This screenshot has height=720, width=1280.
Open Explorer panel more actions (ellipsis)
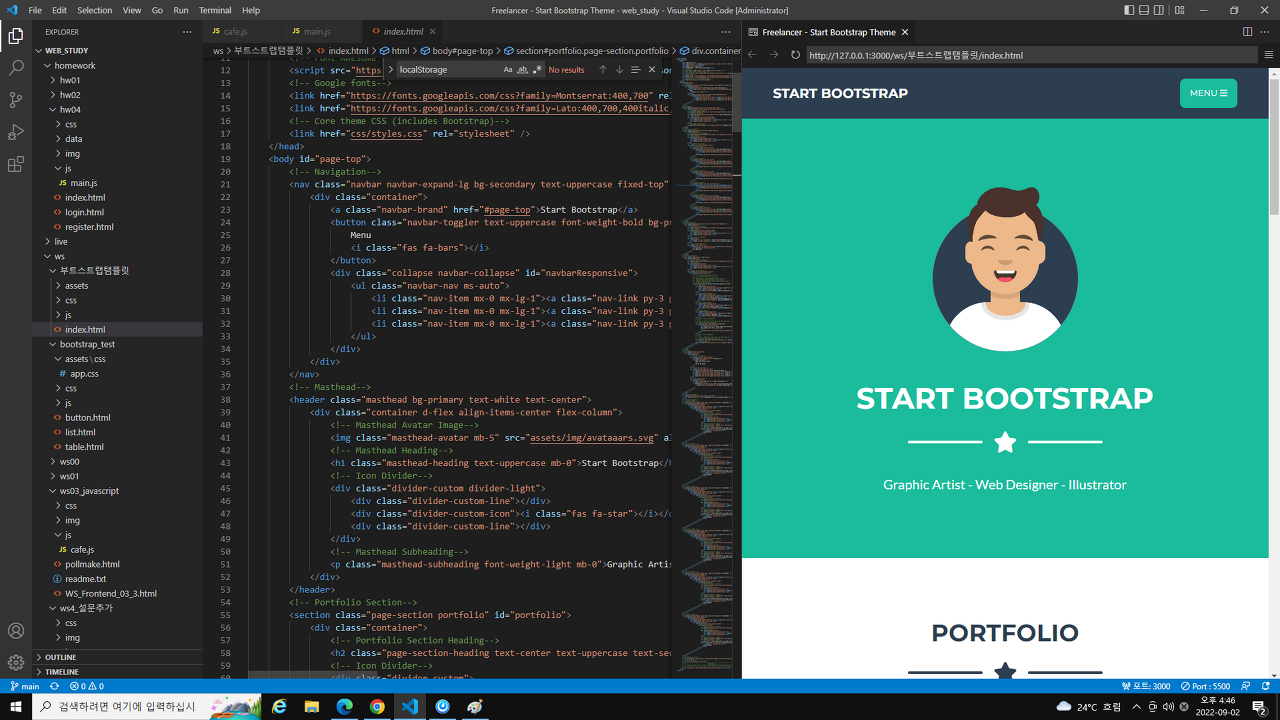tap(187, 32)
